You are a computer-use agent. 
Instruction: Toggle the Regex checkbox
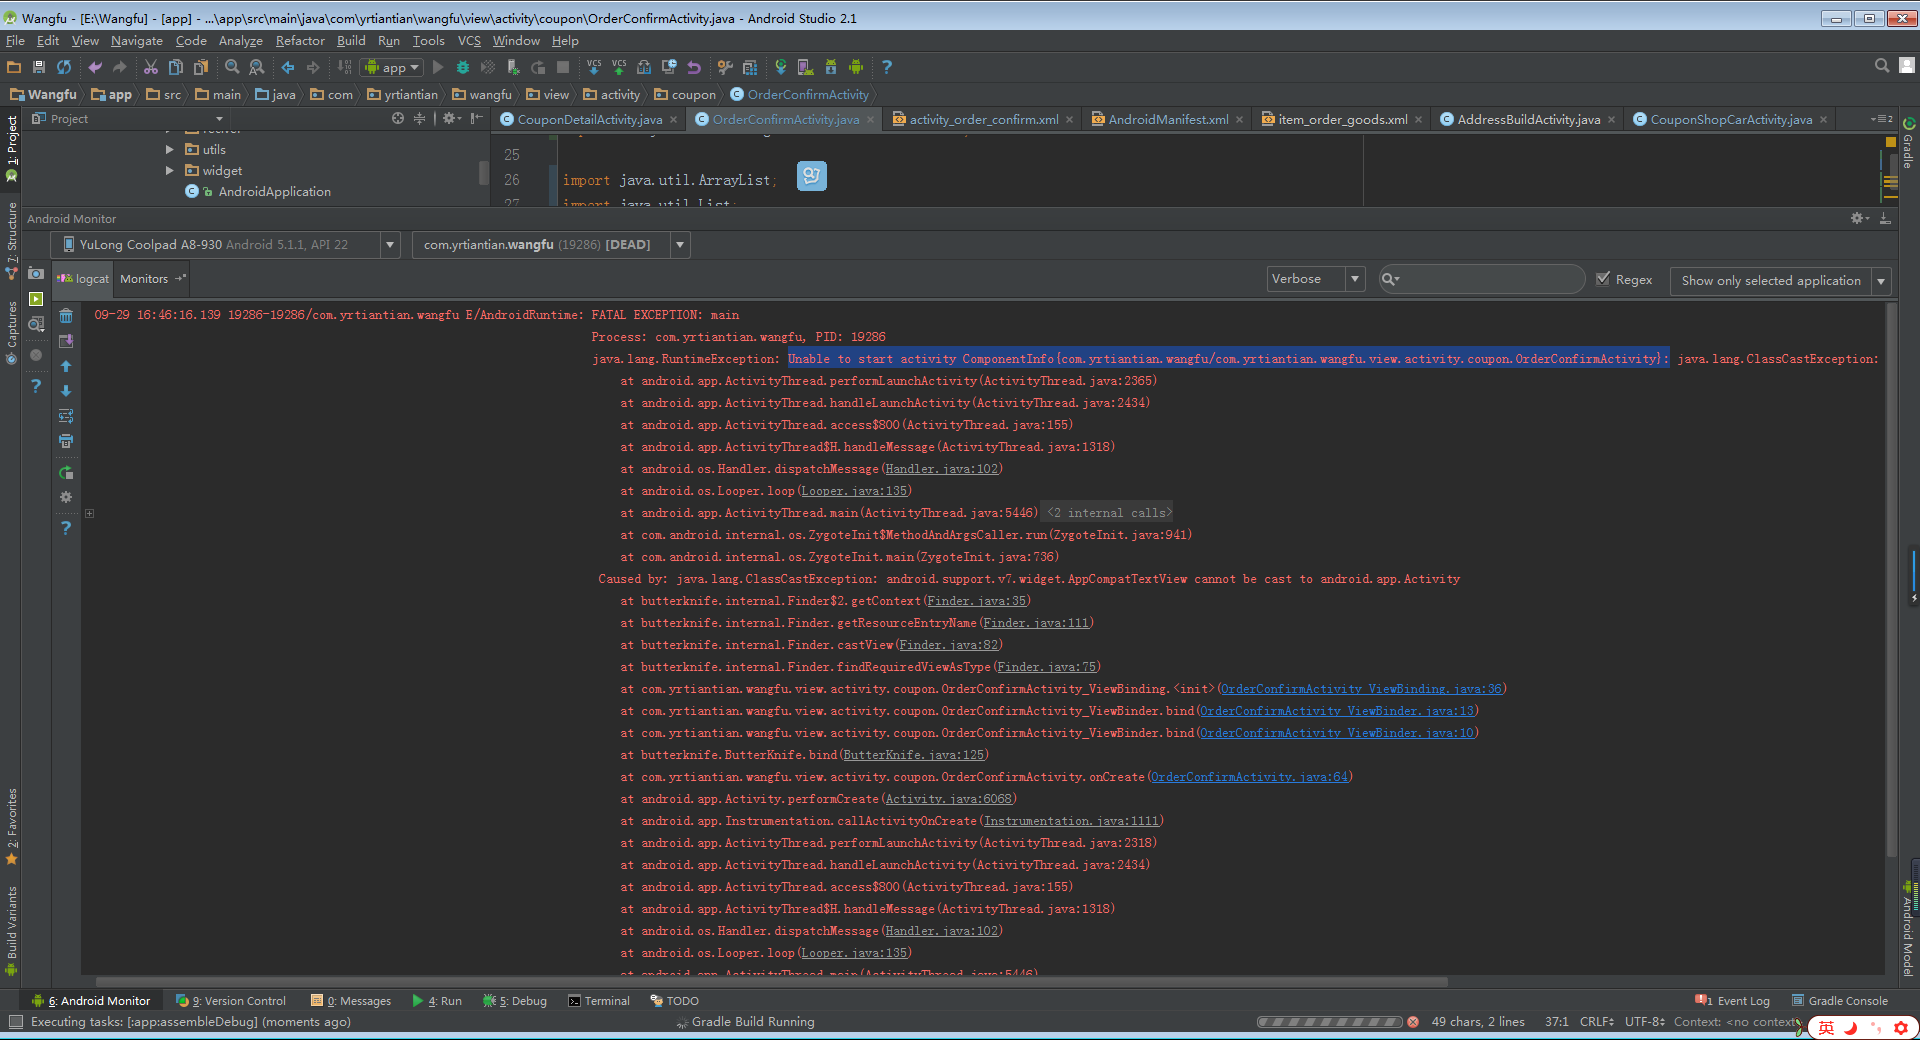pyautogui.click(x=1604, y=279)
